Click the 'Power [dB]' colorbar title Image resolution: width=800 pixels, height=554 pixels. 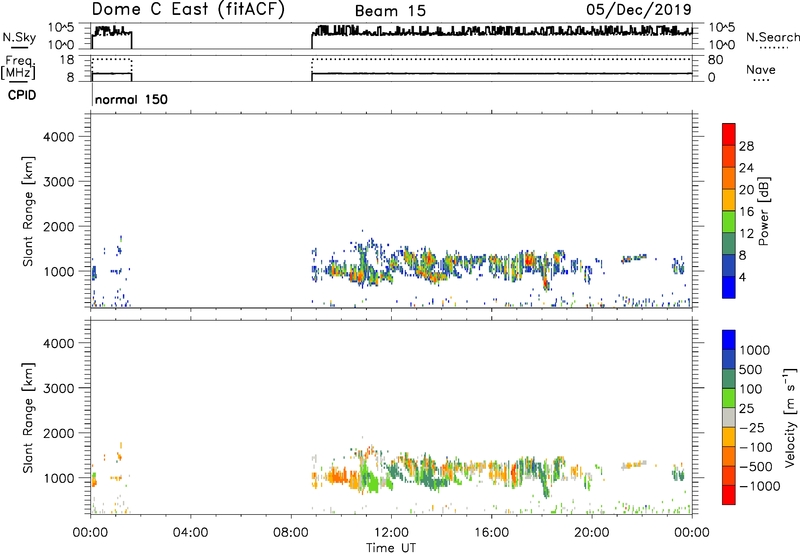coord(763,211)
